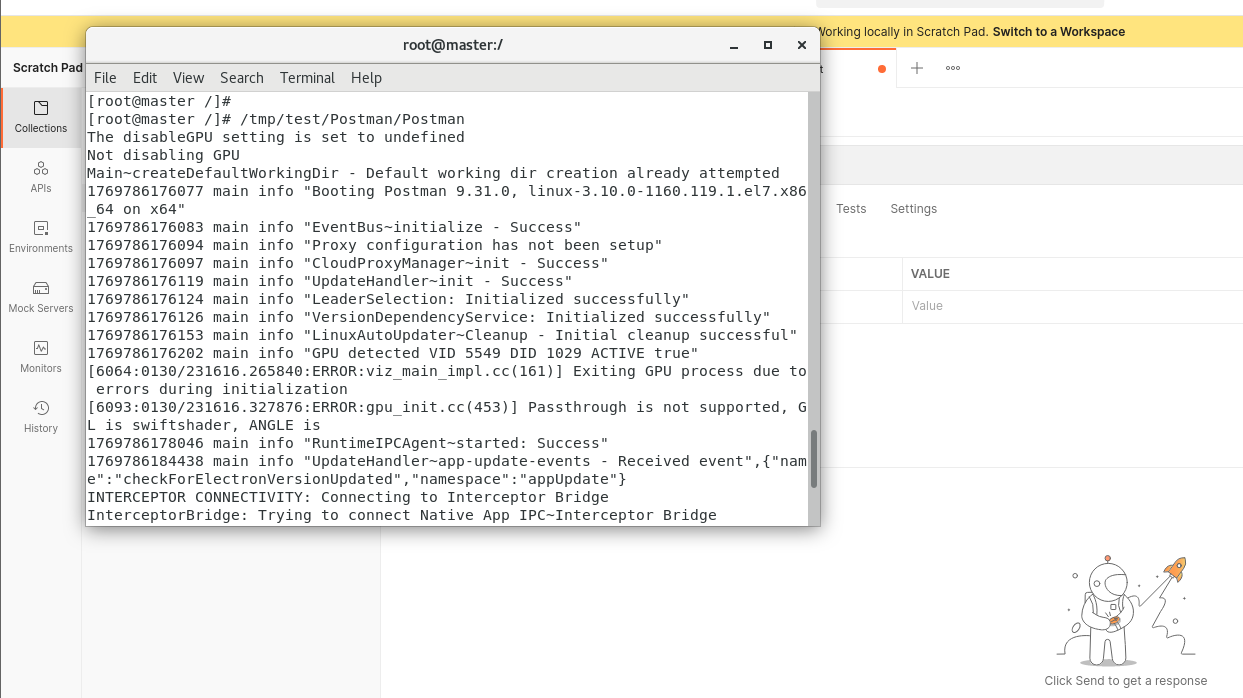1243x698 pixels.
Task: Click the "GPU detected VID 5549" log line
Action: coord(393,353)
